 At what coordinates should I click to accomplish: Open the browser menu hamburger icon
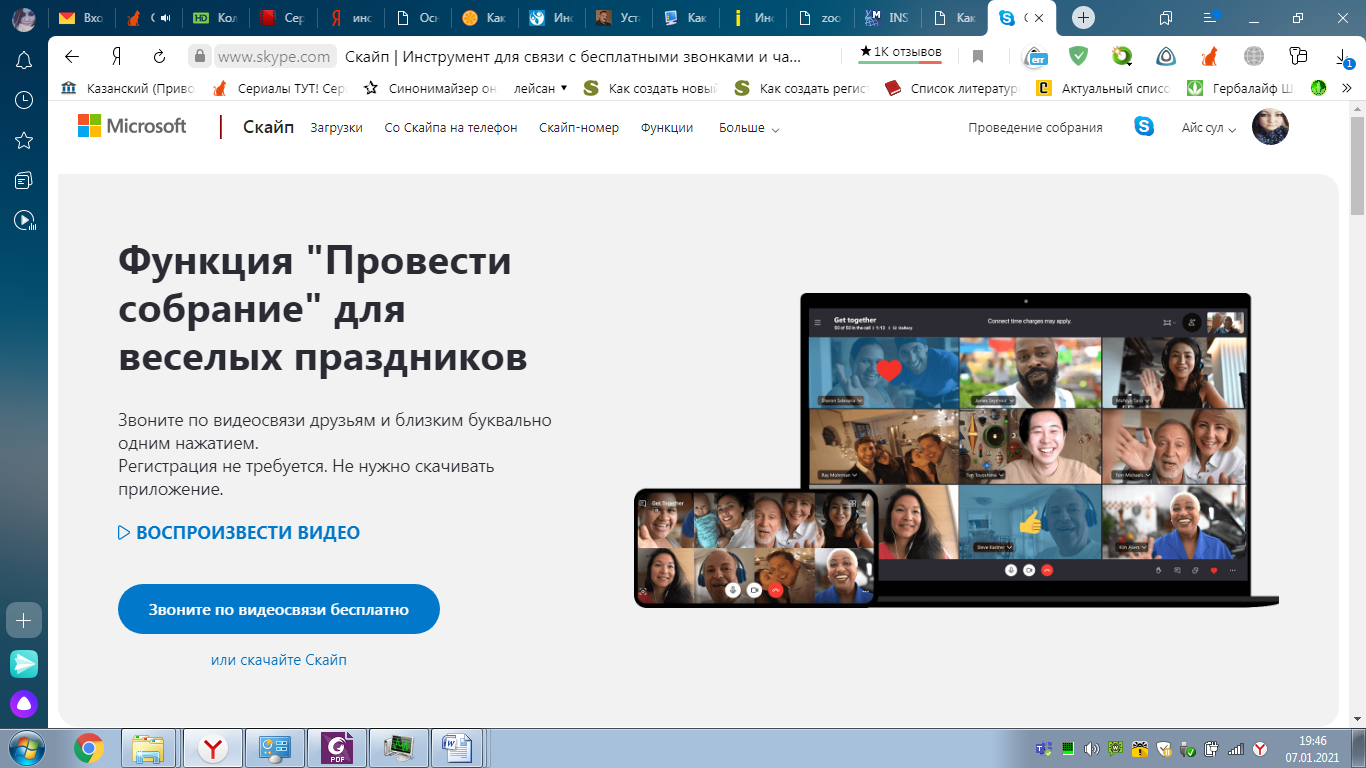click(x=1210, y=18)
